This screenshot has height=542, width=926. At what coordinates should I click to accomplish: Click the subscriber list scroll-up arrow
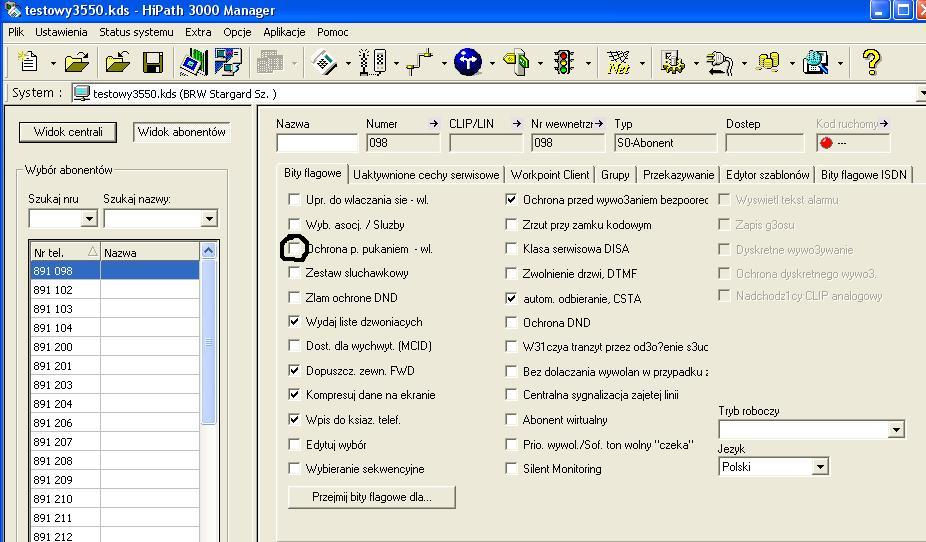coord(208,251)
